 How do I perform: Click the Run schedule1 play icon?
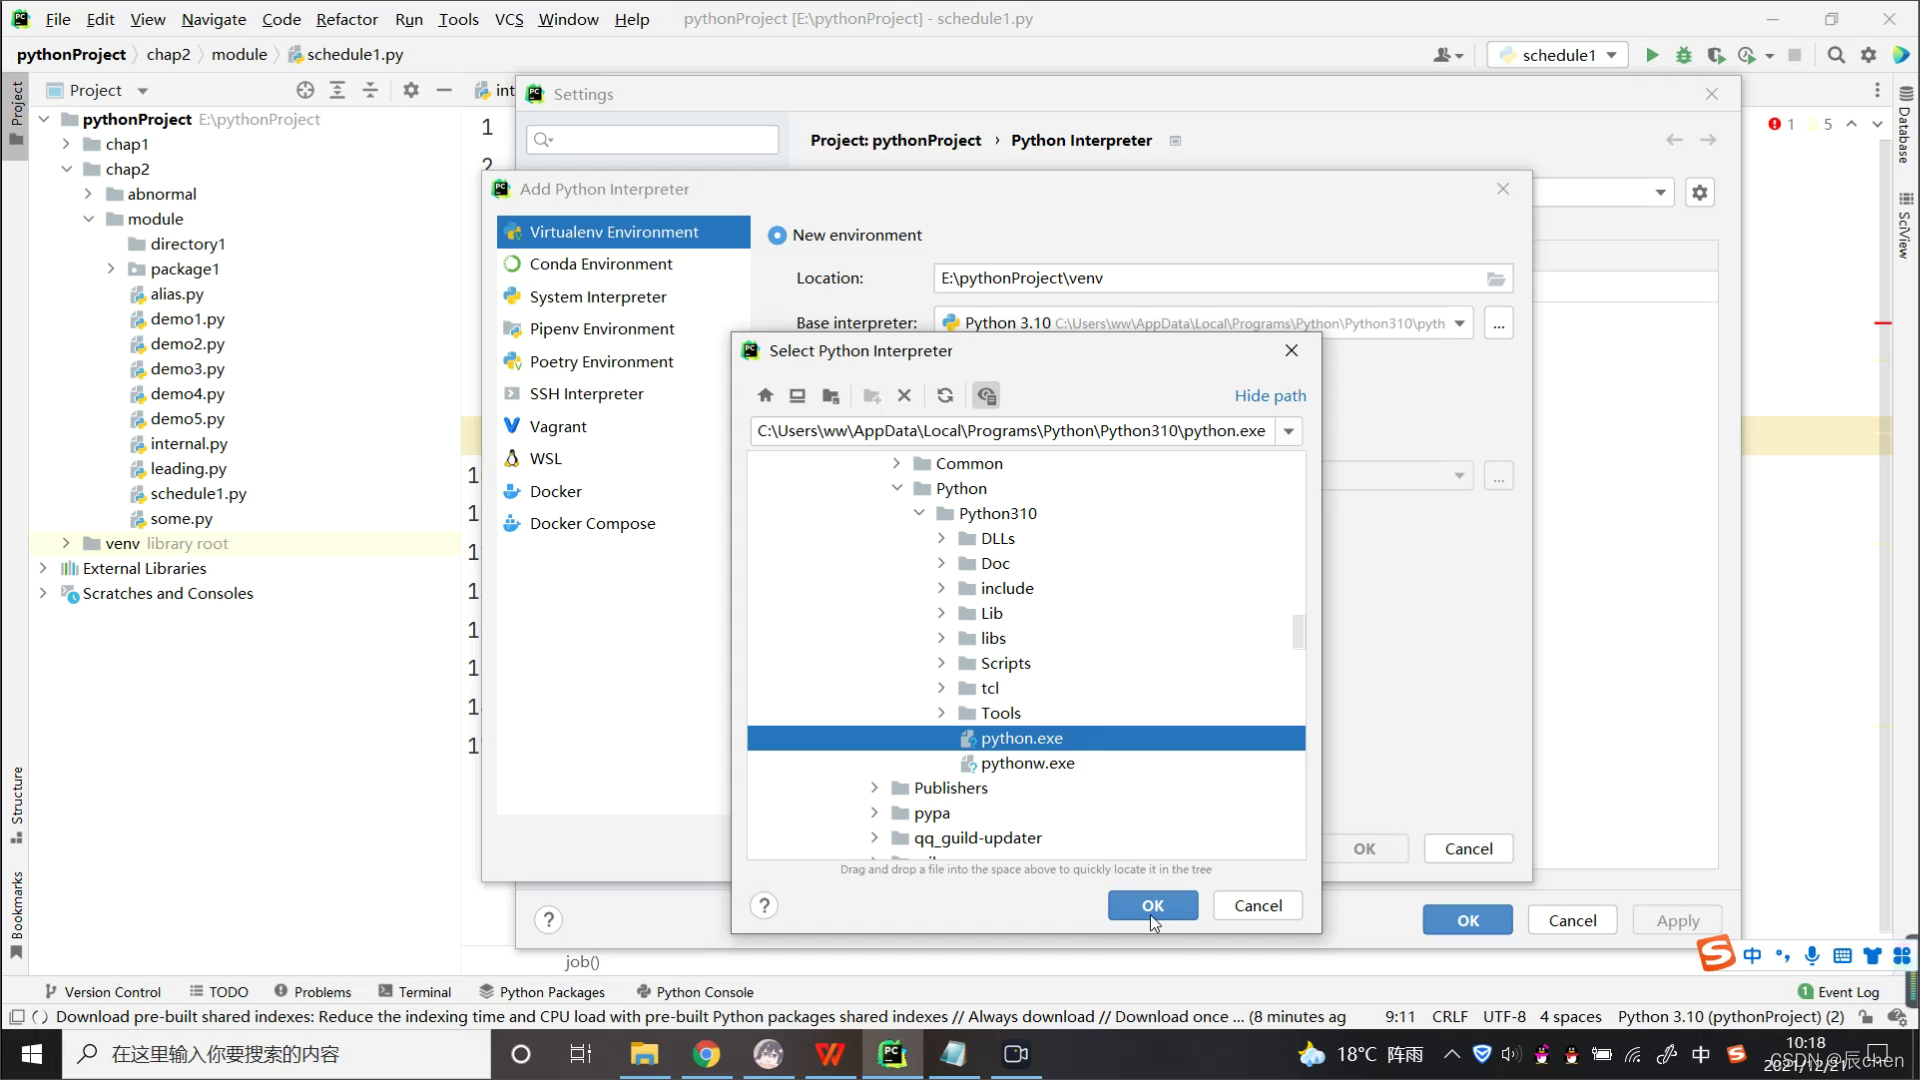[1652, 55]
